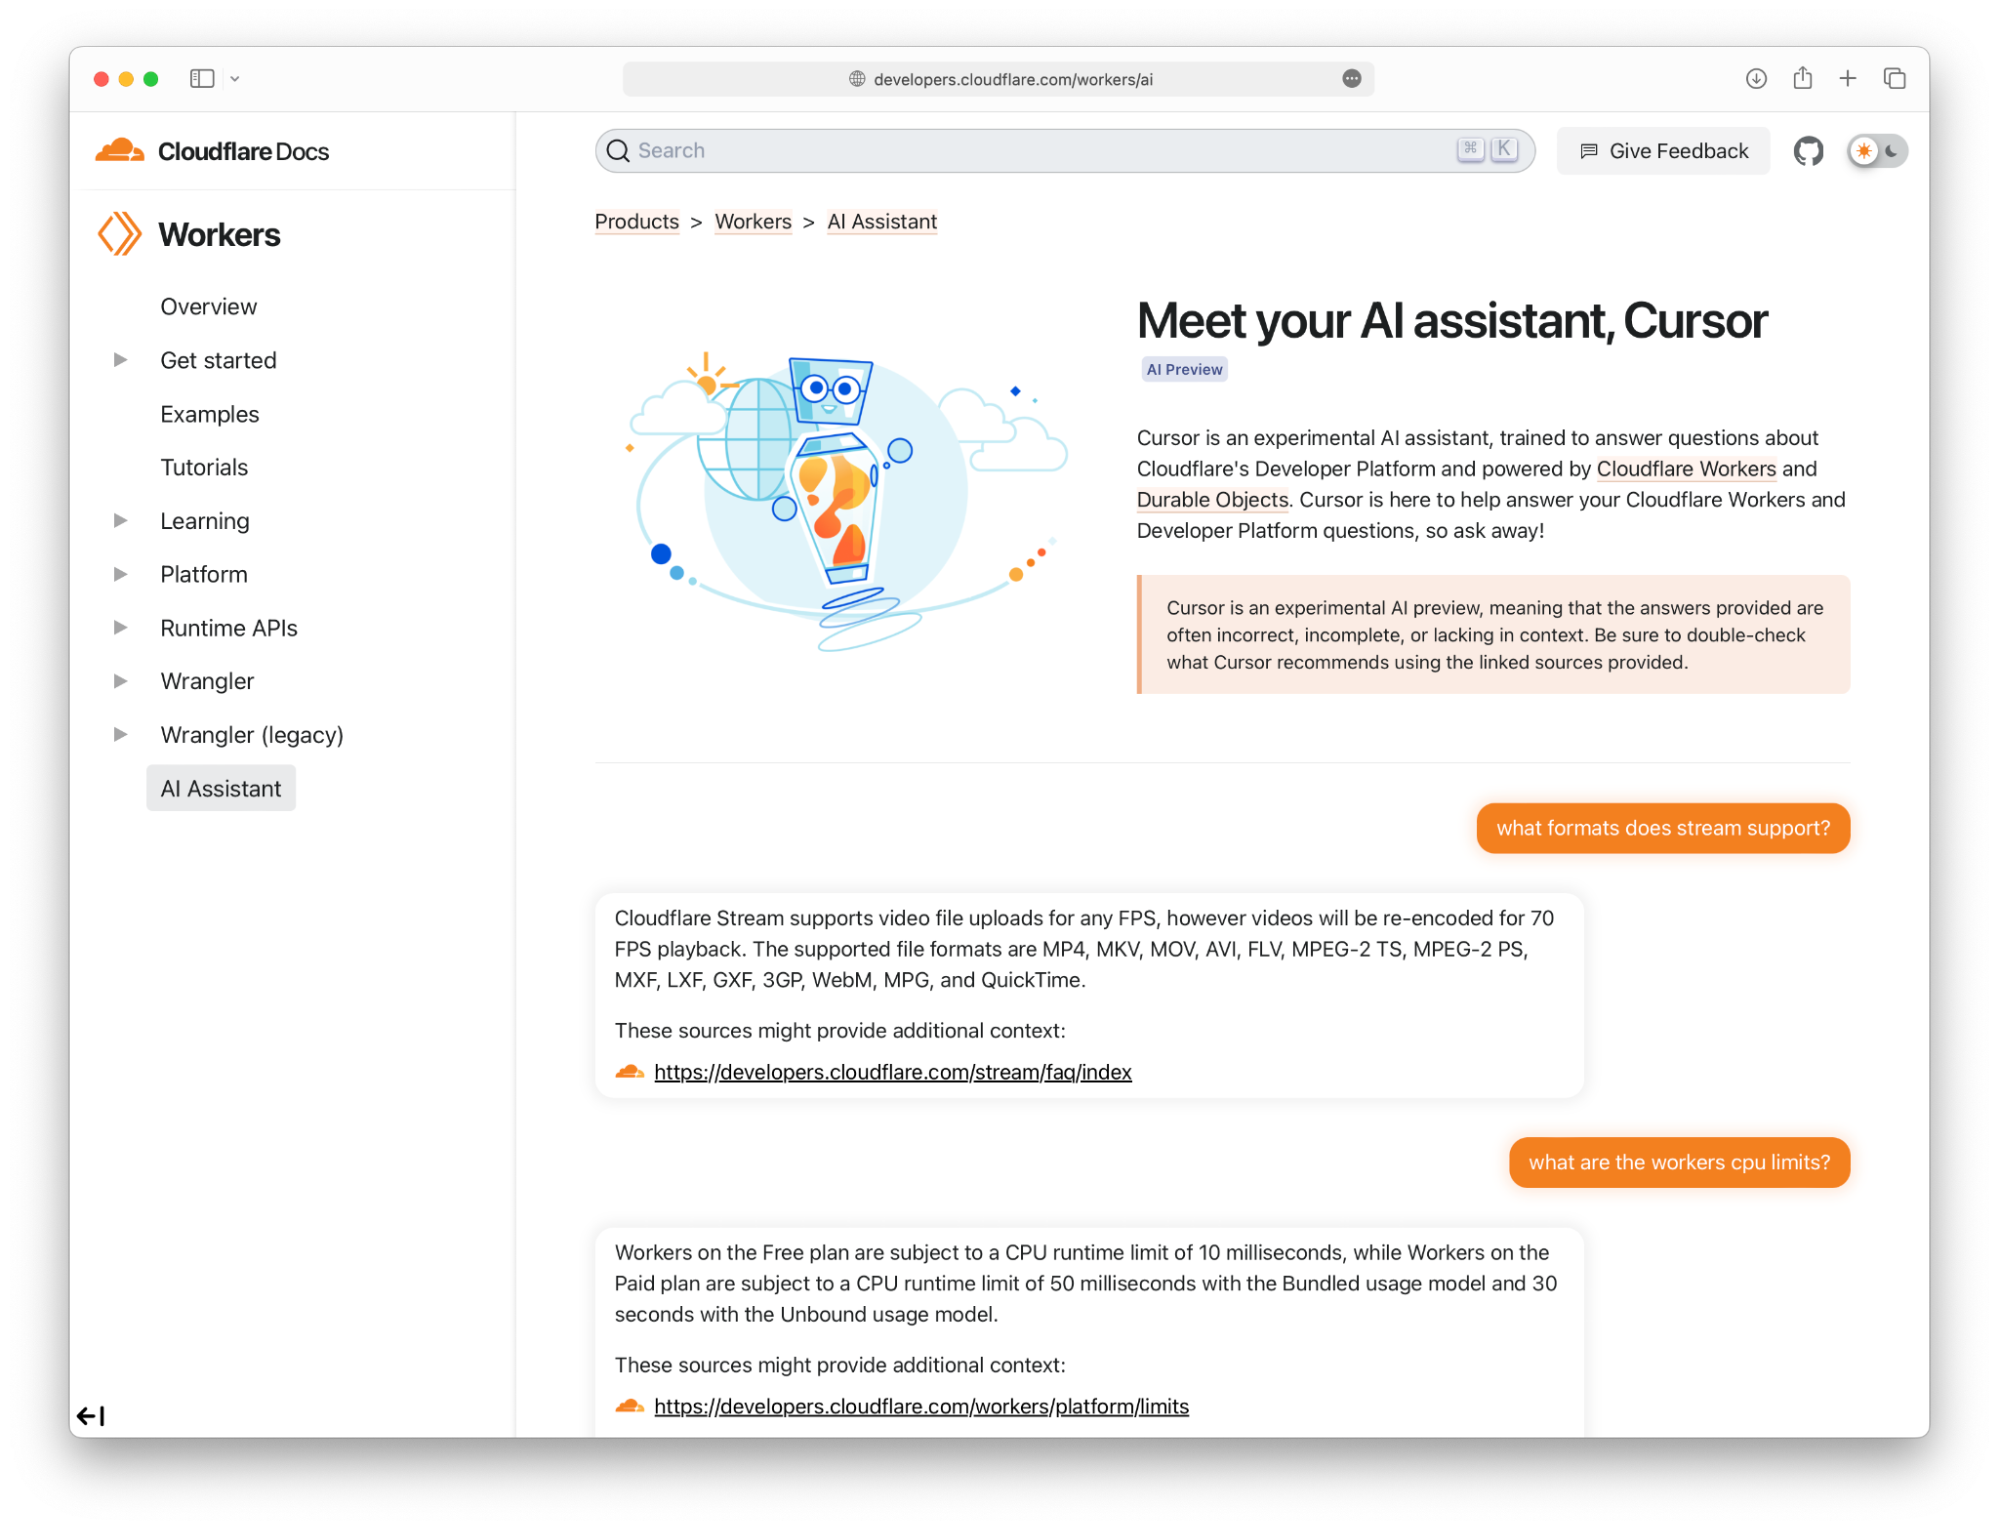The image size is (1999, 1530).
Task: Open a new tab with plus icon
Action: point(1848,78)
